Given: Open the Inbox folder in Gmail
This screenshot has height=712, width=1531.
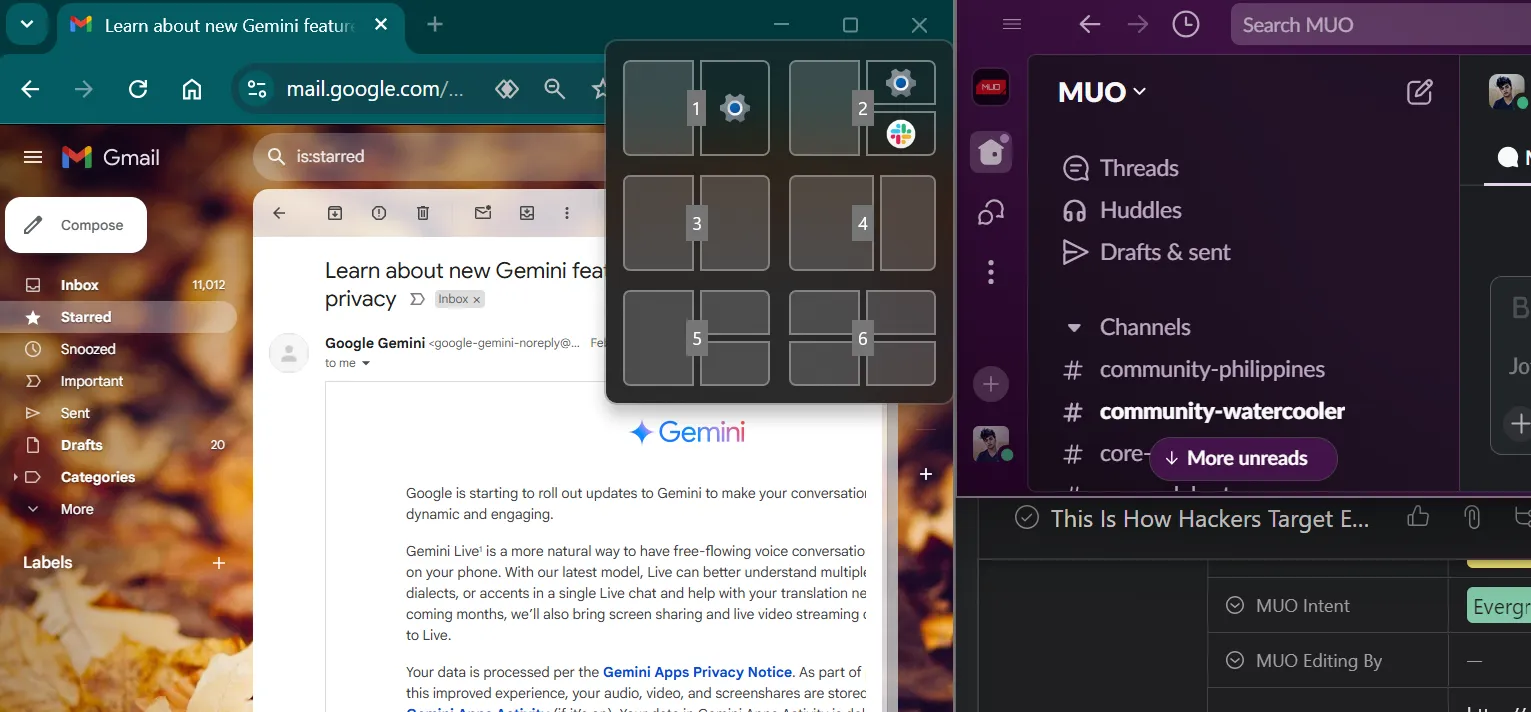Looking at the screenshot, I should [118, 285].
